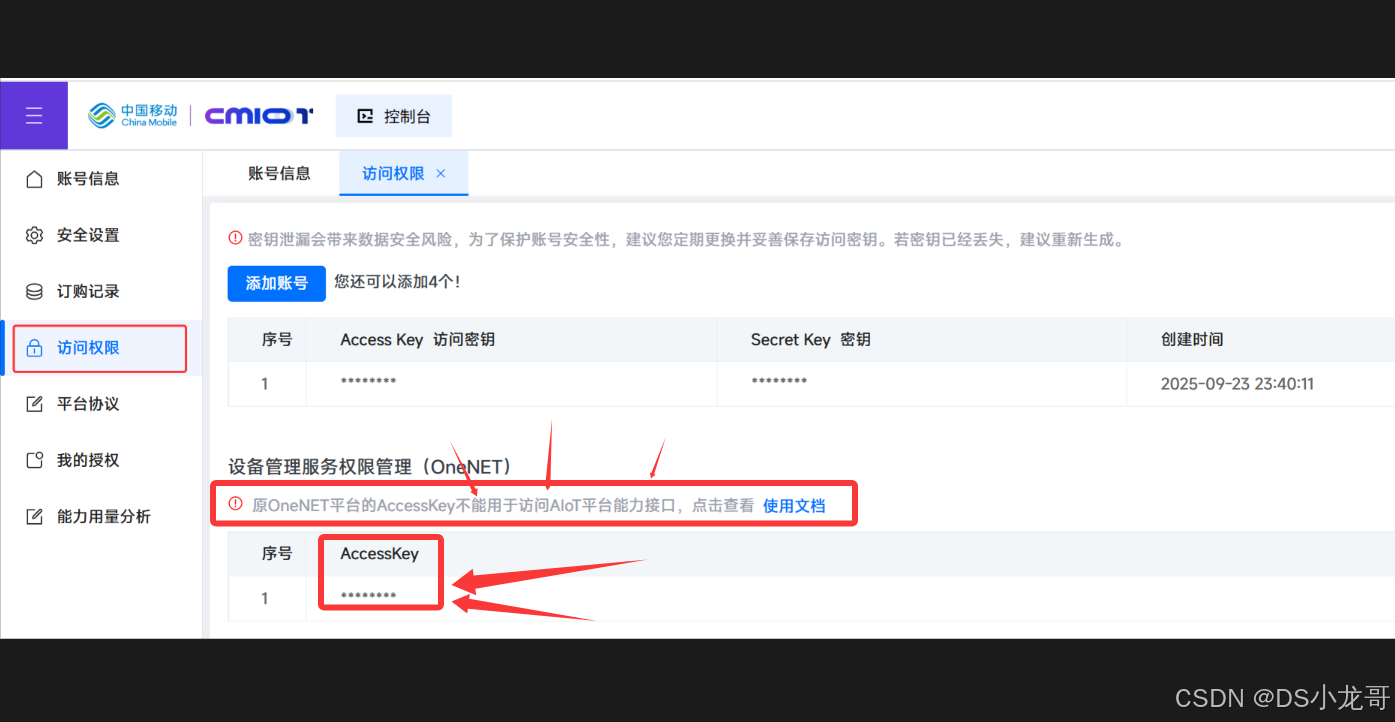Image resolution: width=1395 pixels, height=722 pixels.
Task: Click the China Mobile logo
Action: point(133,116)
